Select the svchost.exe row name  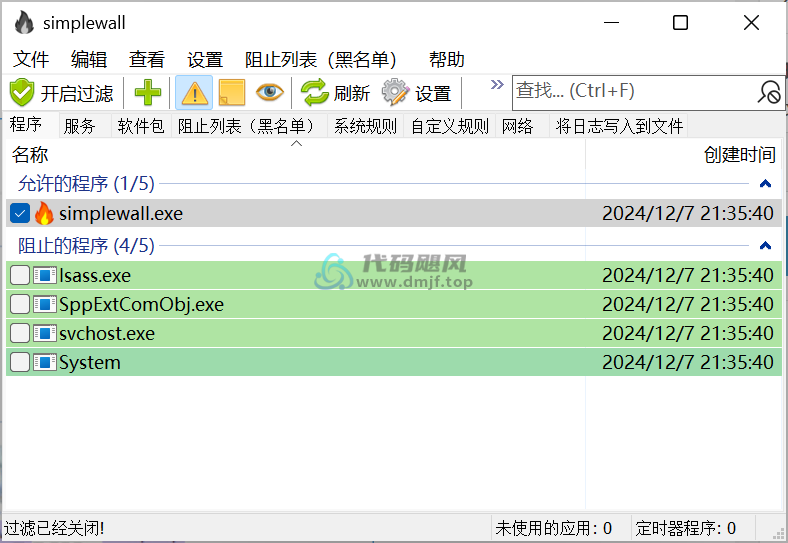(x=107, y=334)
